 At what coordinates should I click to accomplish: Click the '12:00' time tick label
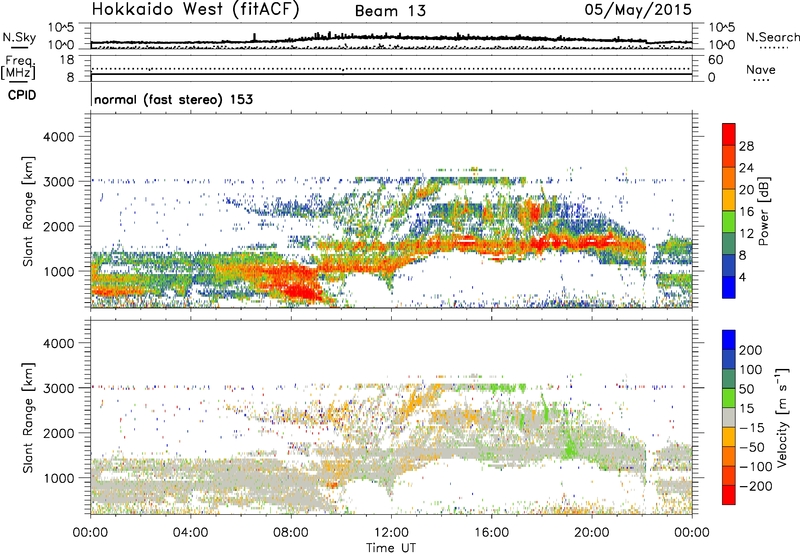pyautogui.click(x=391, y=533)
